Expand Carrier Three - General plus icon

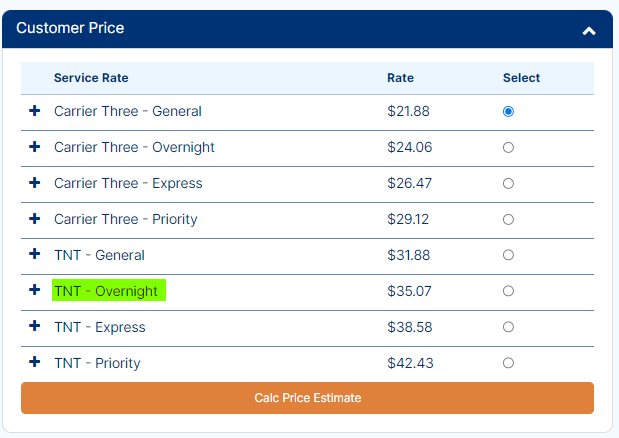35,111
